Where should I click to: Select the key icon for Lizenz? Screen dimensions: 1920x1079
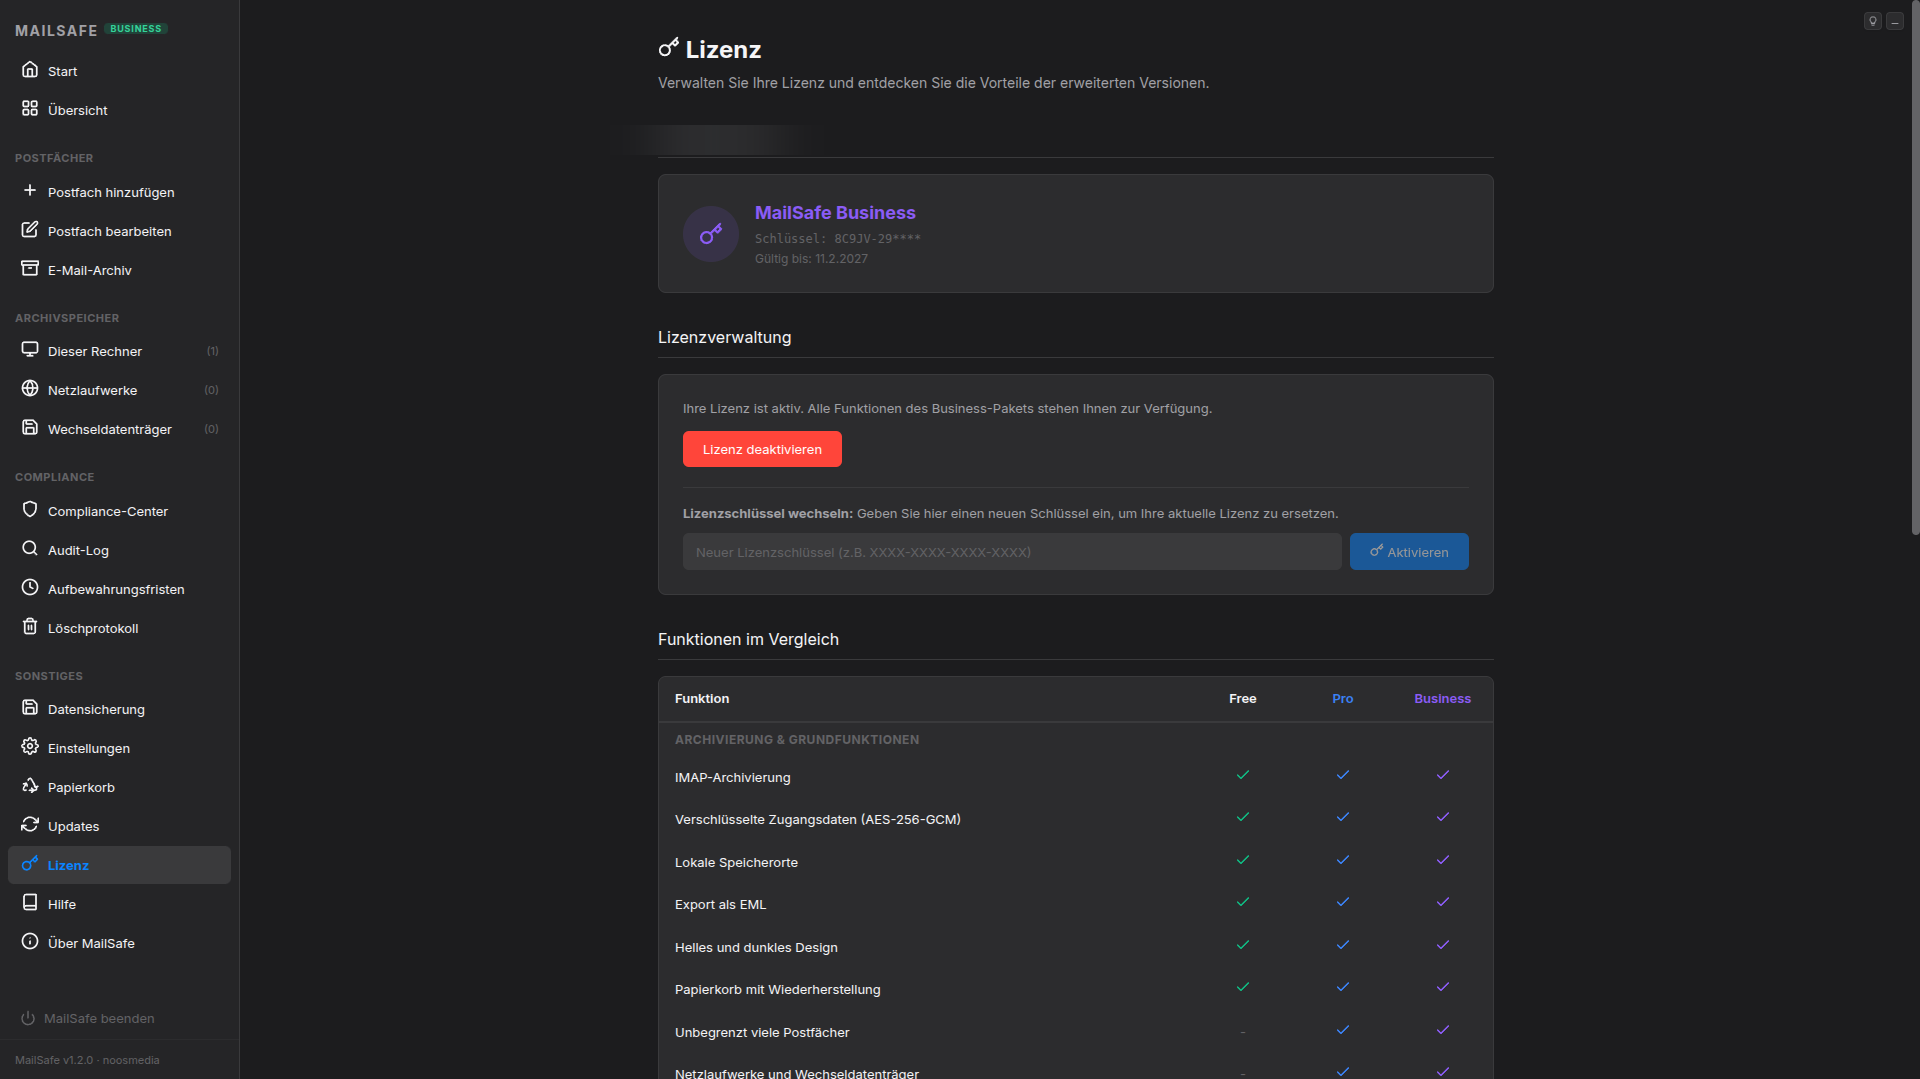pyautogui.click(x=30, y=864)
